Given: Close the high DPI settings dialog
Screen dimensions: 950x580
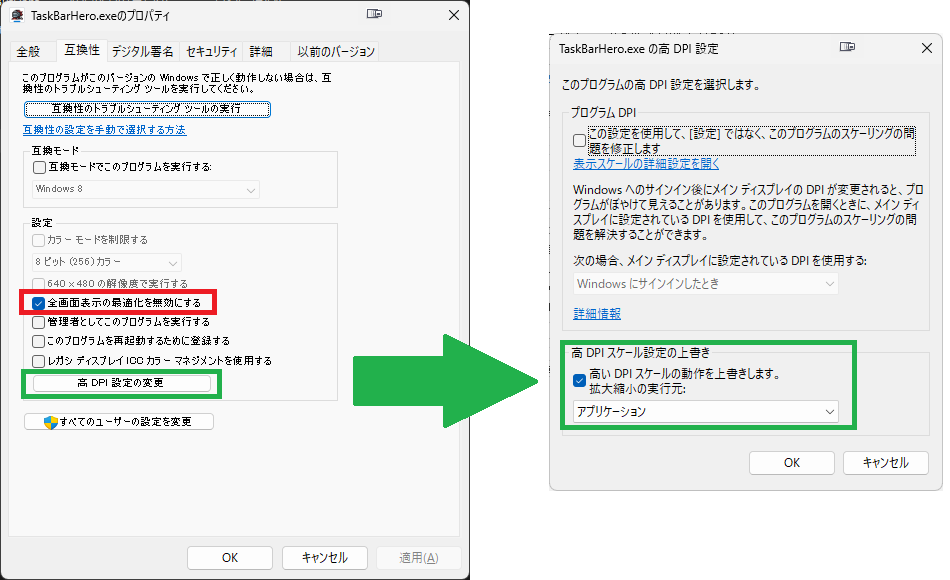Looking at the screenshot, I should click(x=927, y=48).
